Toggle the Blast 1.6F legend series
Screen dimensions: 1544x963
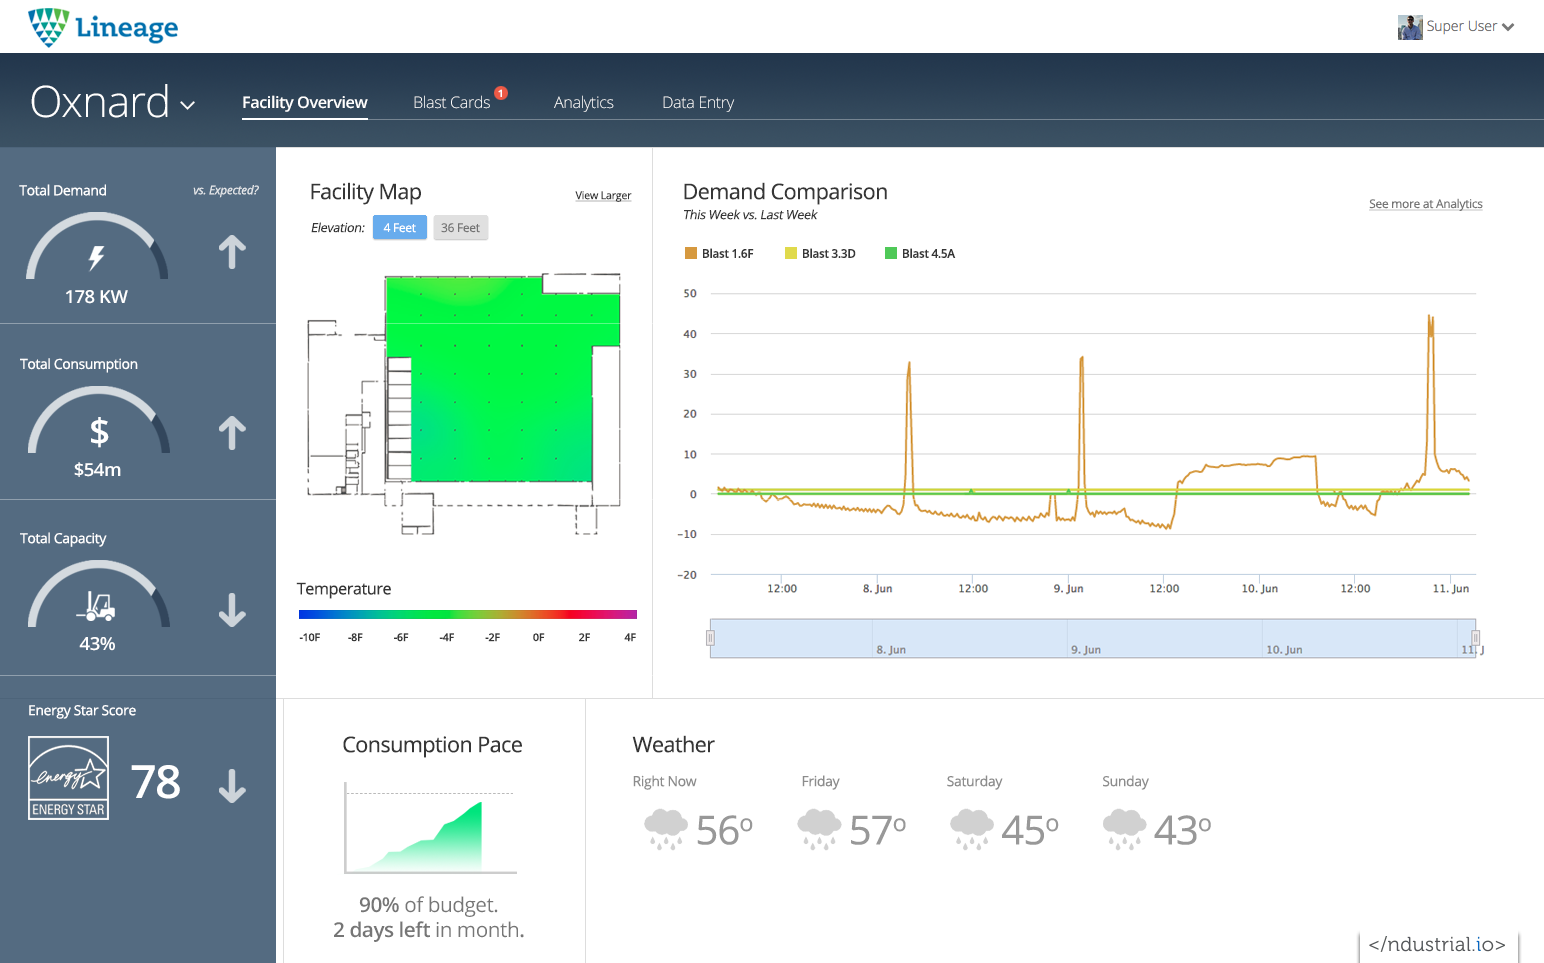coord(719,254)
